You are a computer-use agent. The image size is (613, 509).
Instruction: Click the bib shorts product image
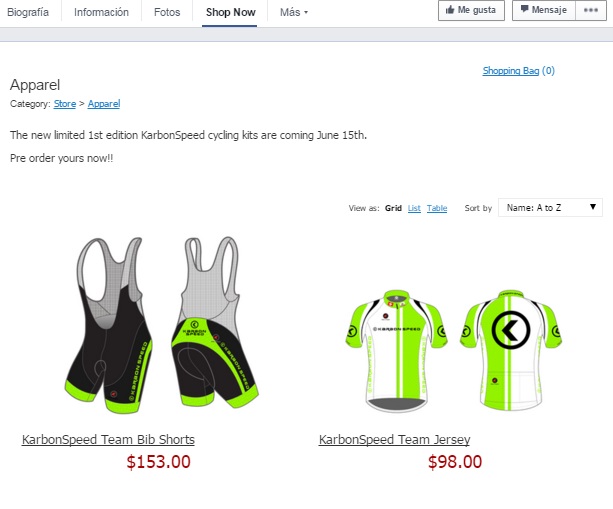(161, 325)
